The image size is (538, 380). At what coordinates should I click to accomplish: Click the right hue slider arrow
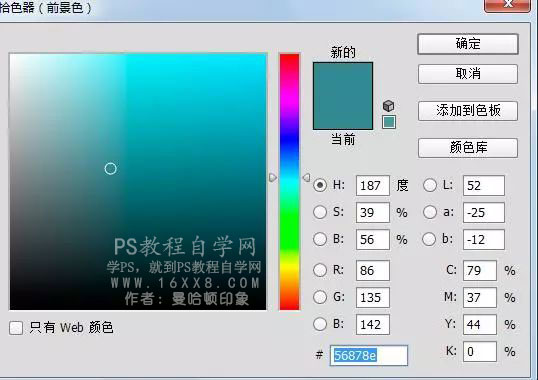tap(306, 177)
